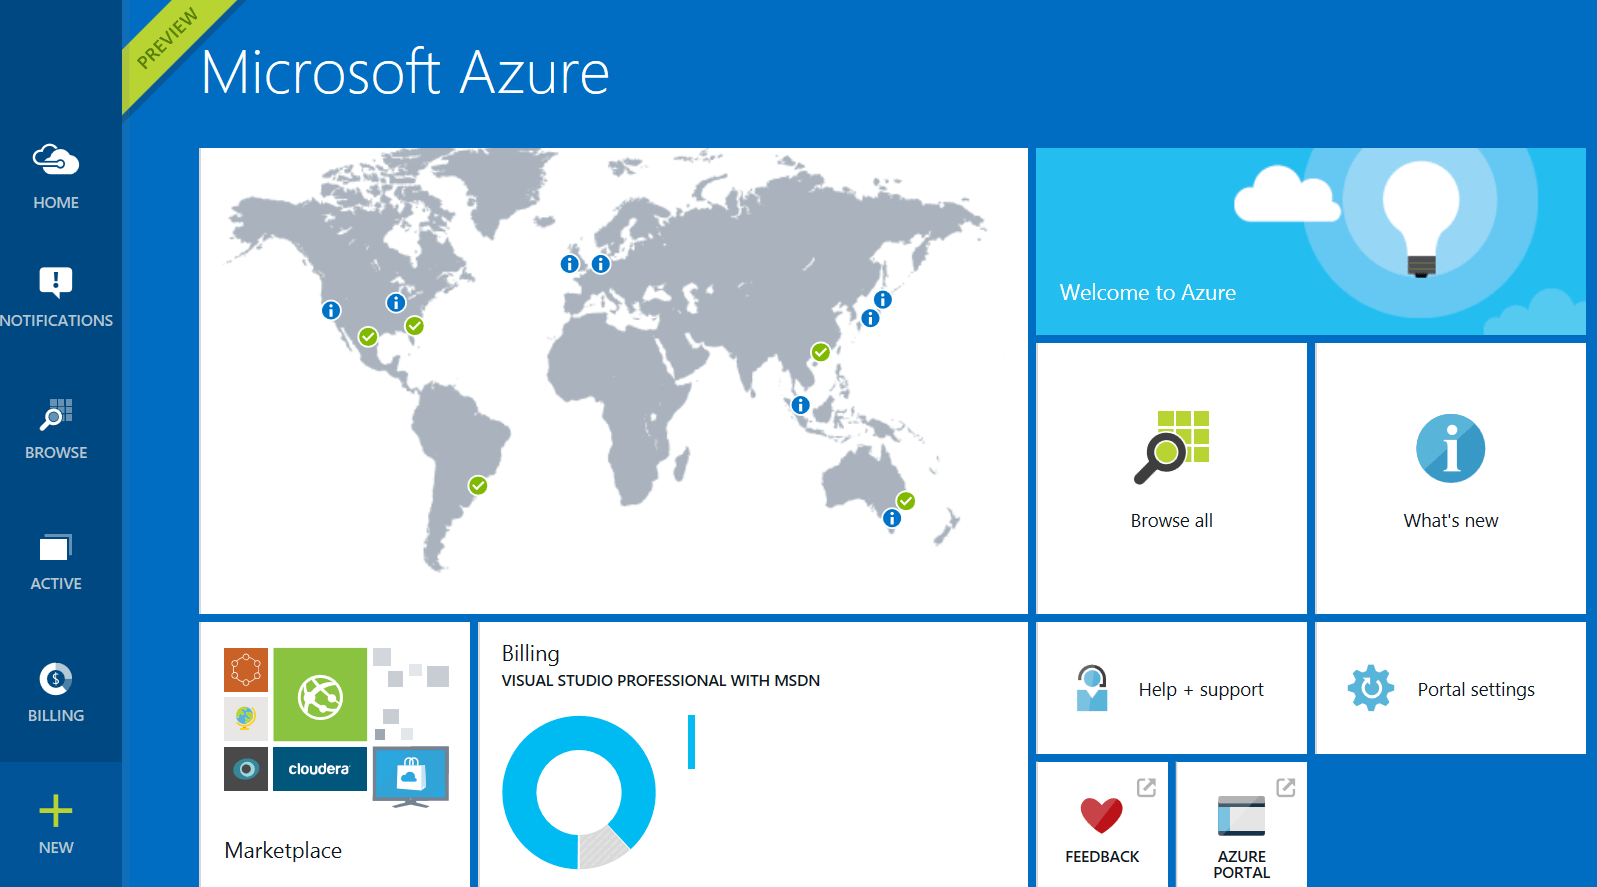This screenshot has width=1597, height=887.
Task: Click the dark eye-shaped Marketplace icon
Action: pyautogui.click(x=246, y=769)
